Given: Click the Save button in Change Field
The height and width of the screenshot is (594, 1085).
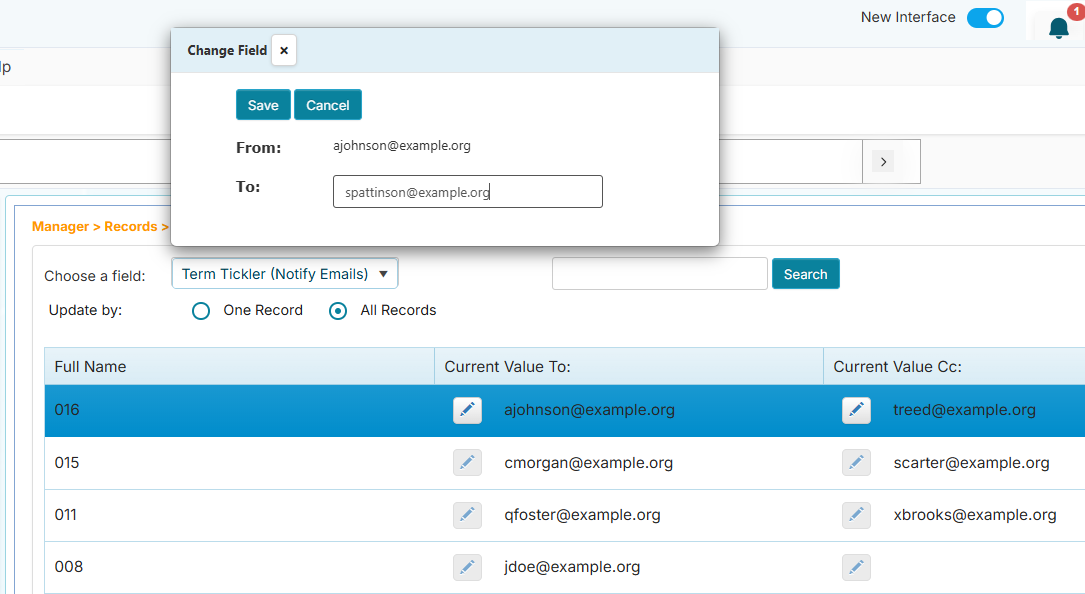Looking at the screenshot, I should pos(263,105).
